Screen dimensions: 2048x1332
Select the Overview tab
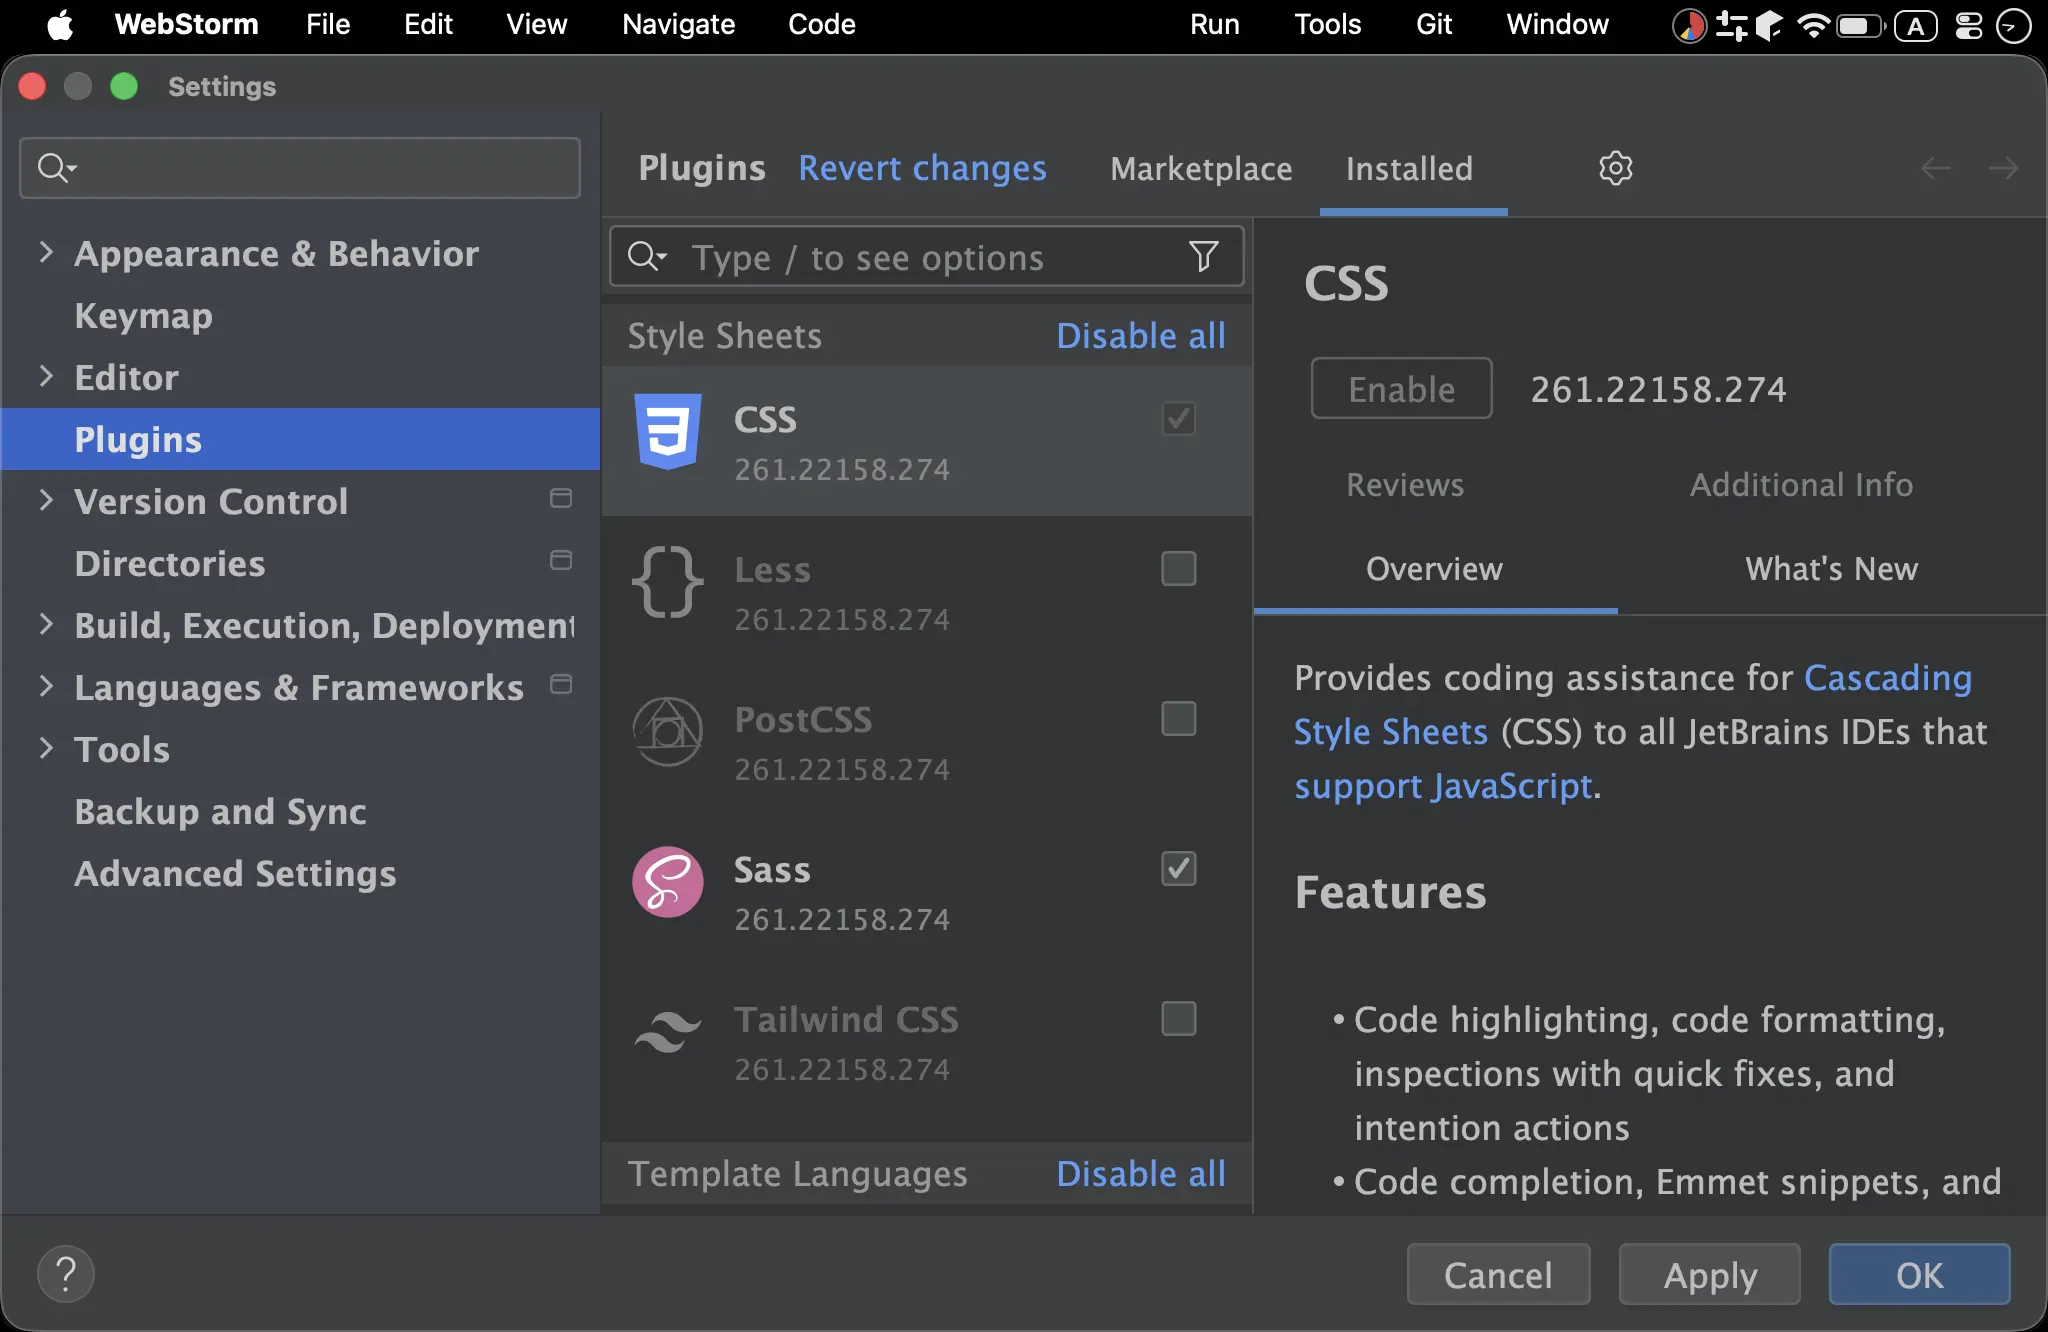pos(1435,569)
